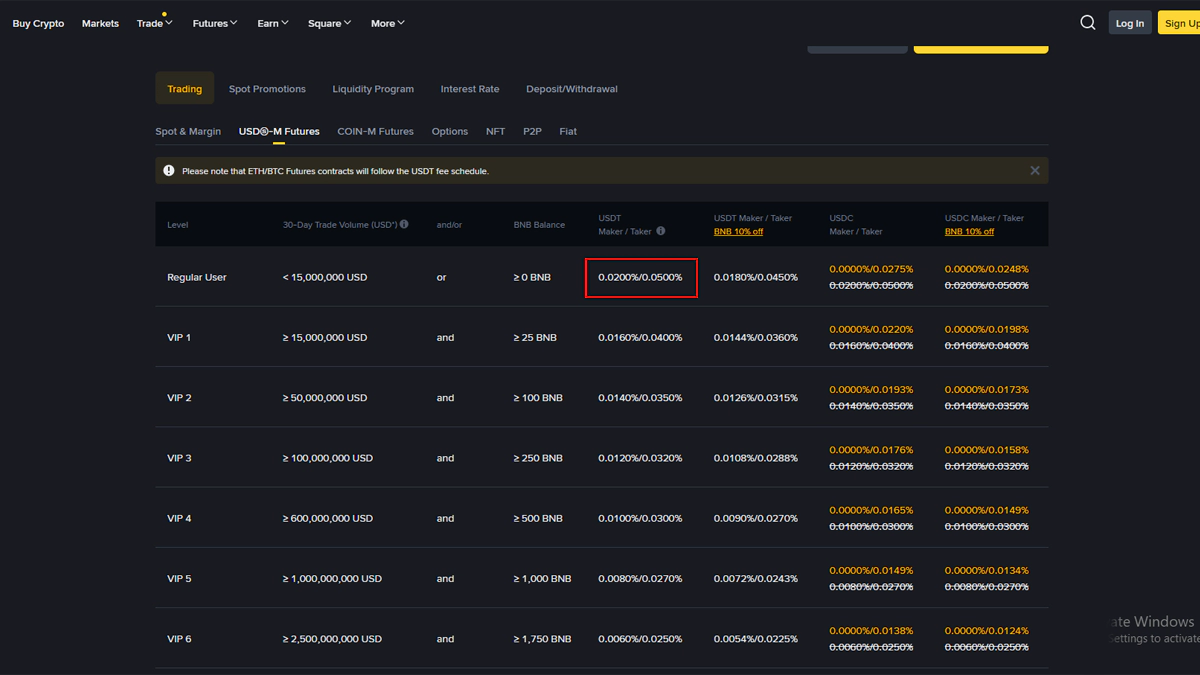This screenshot has height=675, width=1200.
Task: Click the Sign Up button
Action: [1180, 23]
